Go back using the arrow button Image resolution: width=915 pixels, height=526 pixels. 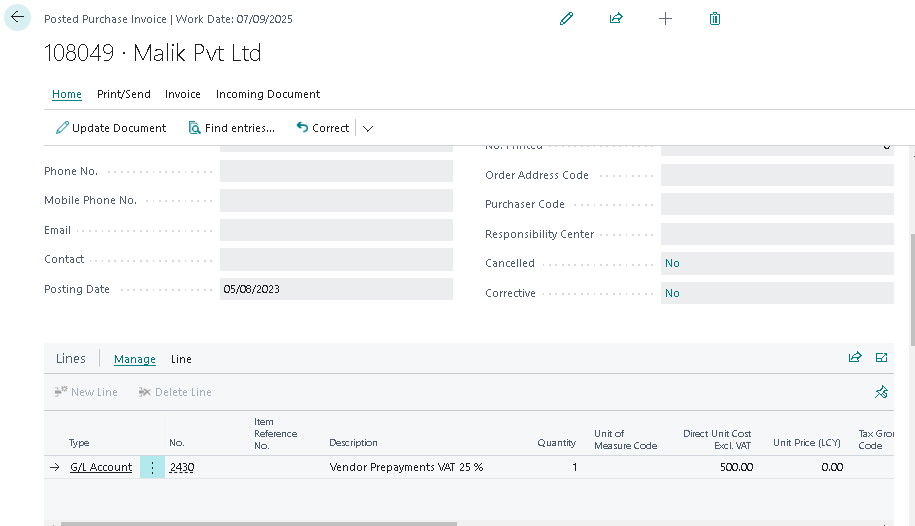18,18
